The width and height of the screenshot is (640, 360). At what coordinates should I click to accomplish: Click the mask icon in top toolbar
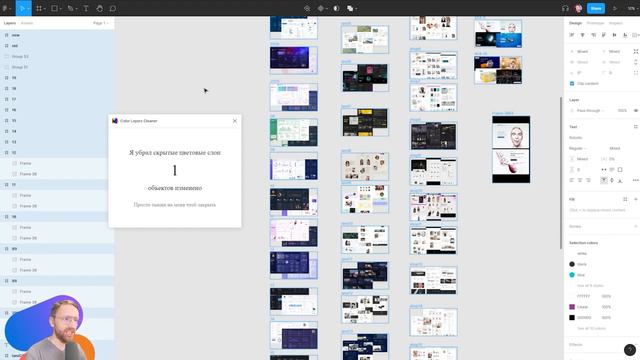pos(336,8)
